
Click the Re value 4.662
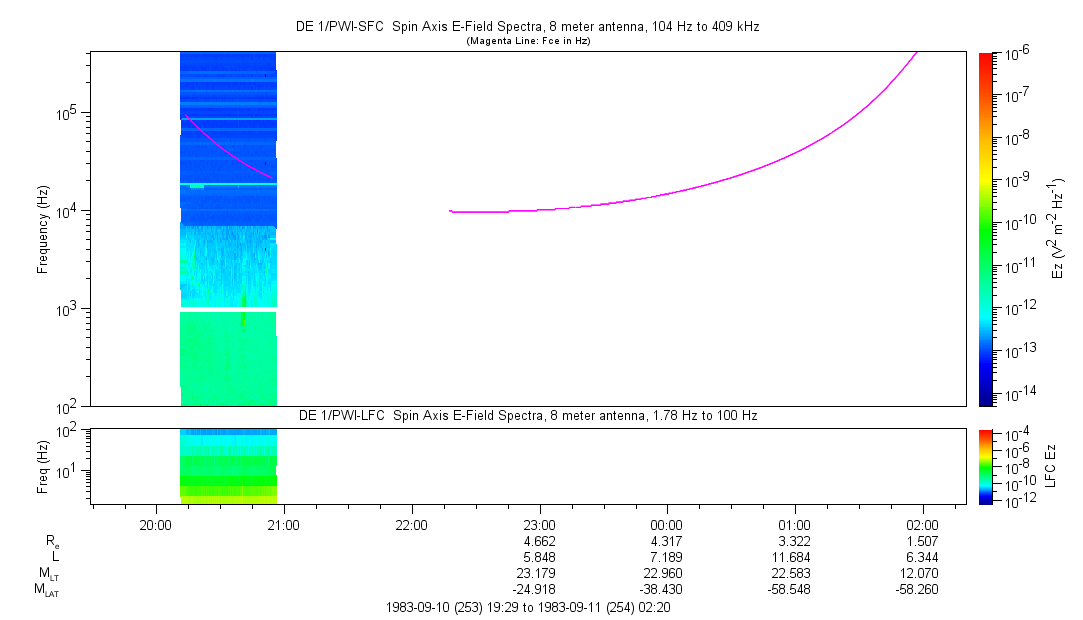click(539, 540)
